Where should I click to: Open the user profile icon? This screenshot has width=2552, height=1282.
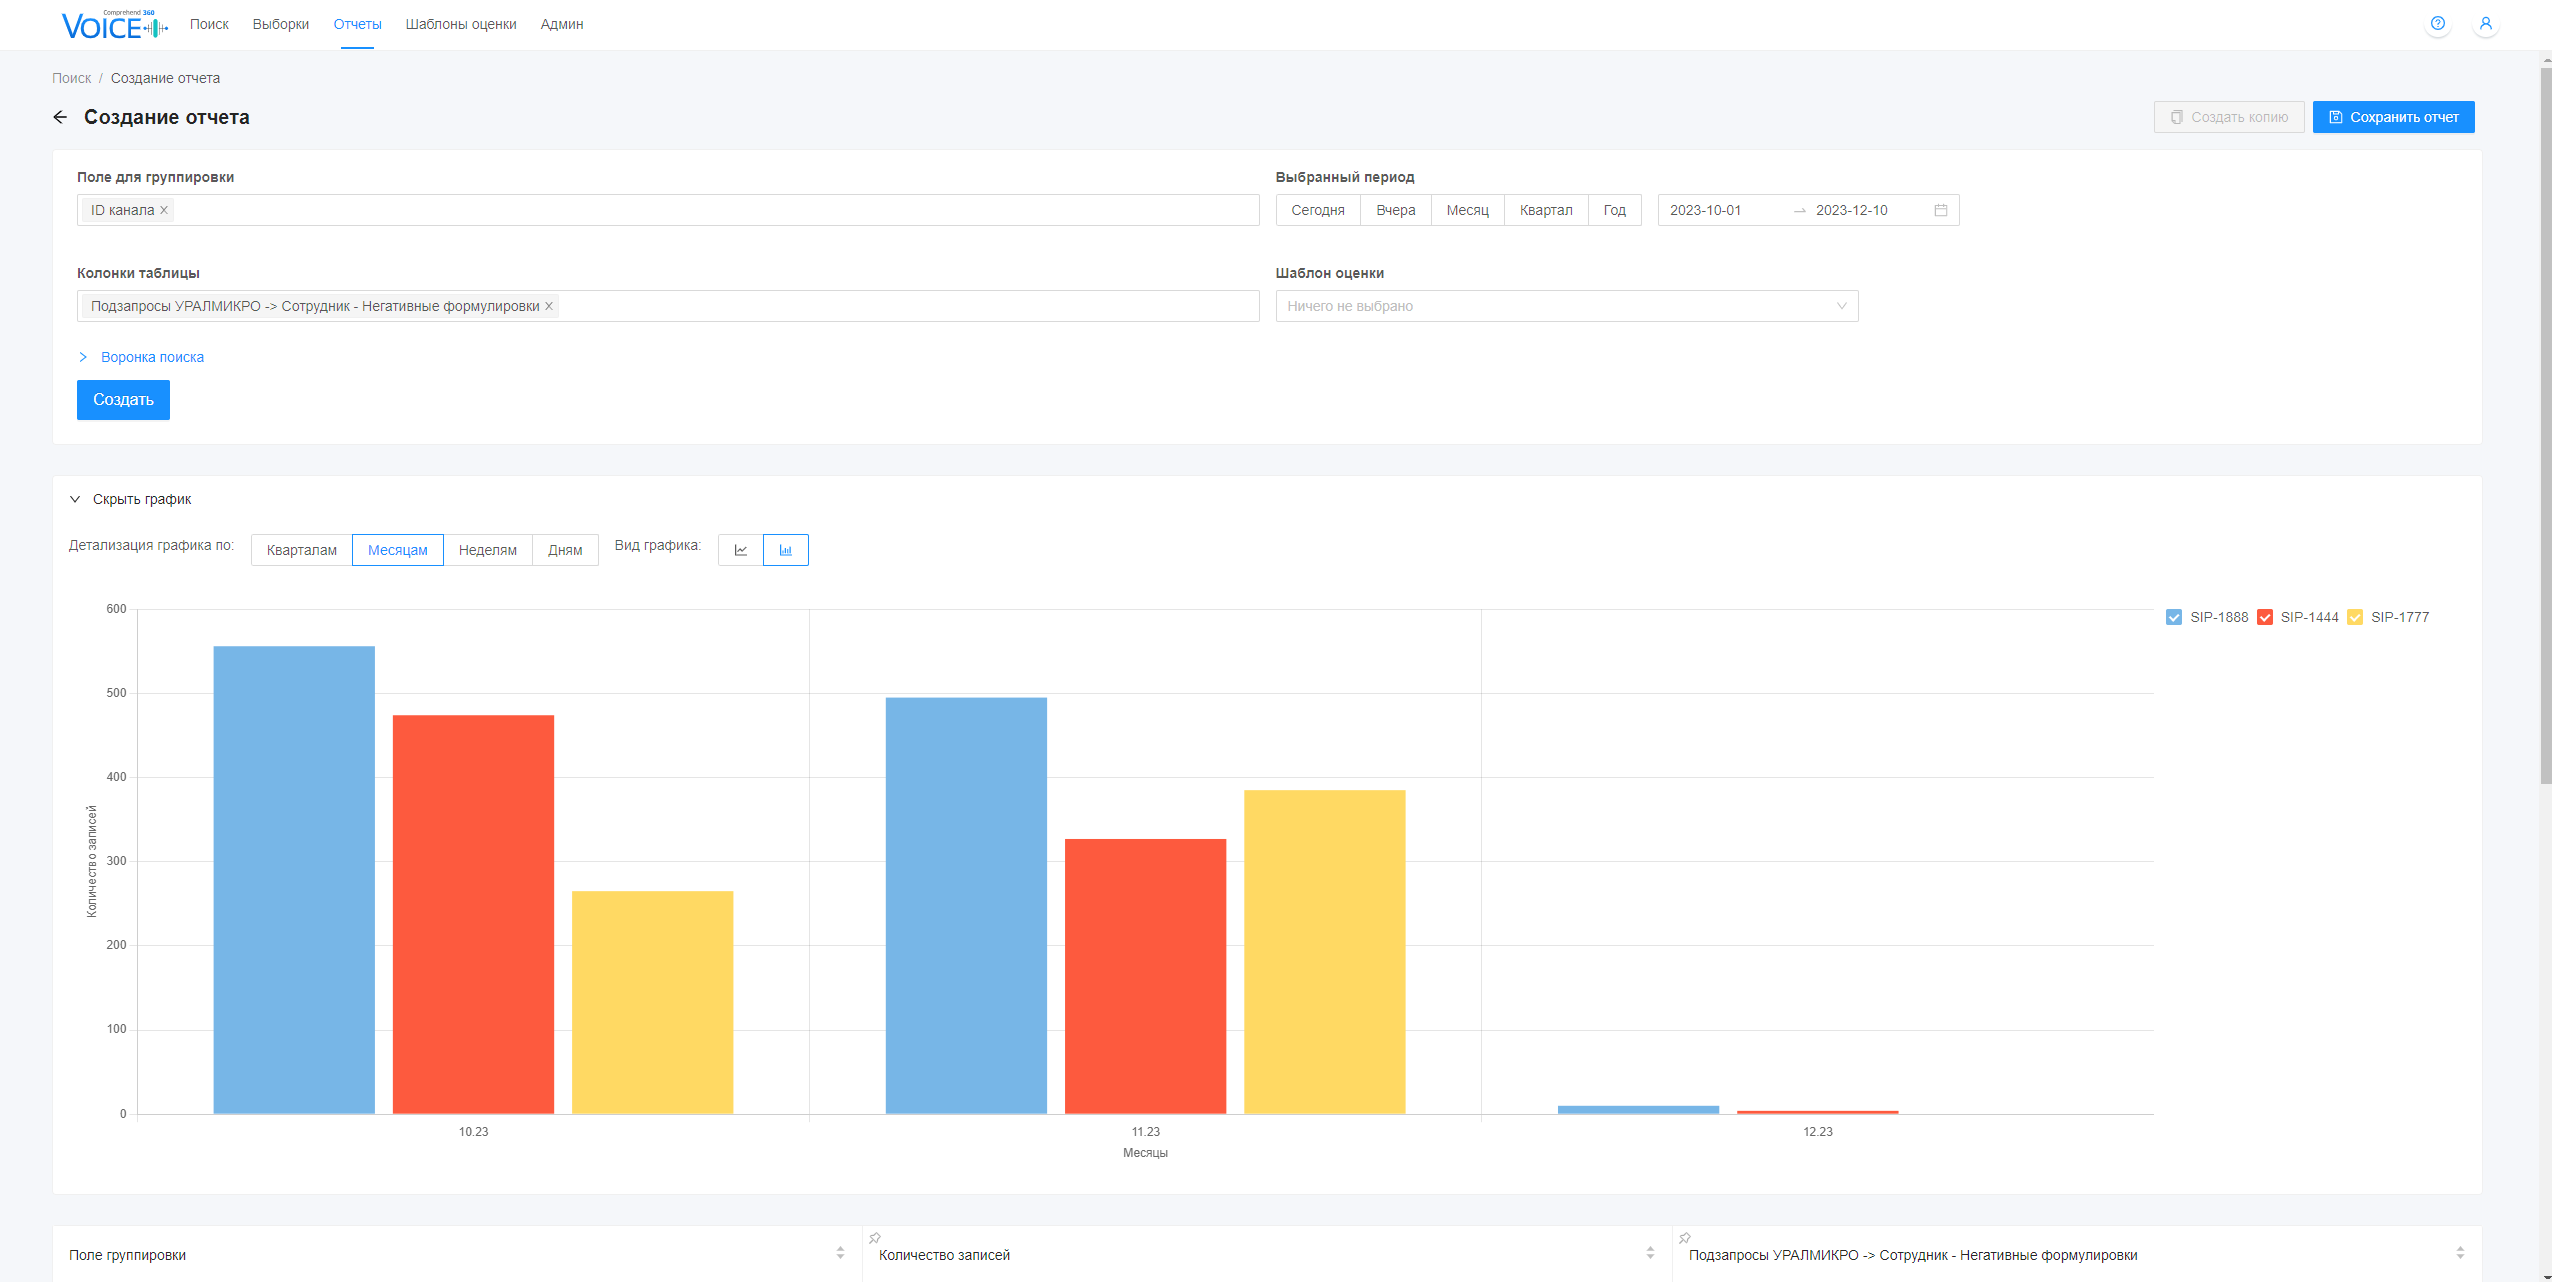point(2485,24)
